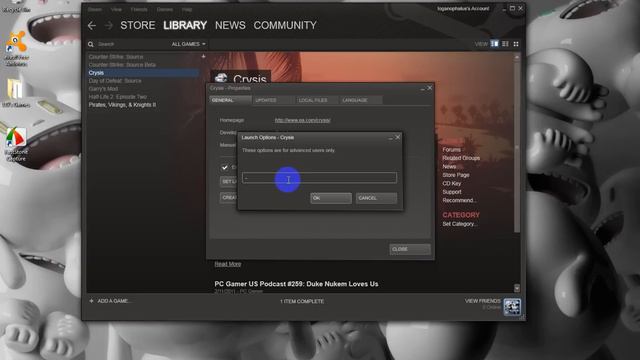Select the GENERAL tab in Properties

click(230, 100)
